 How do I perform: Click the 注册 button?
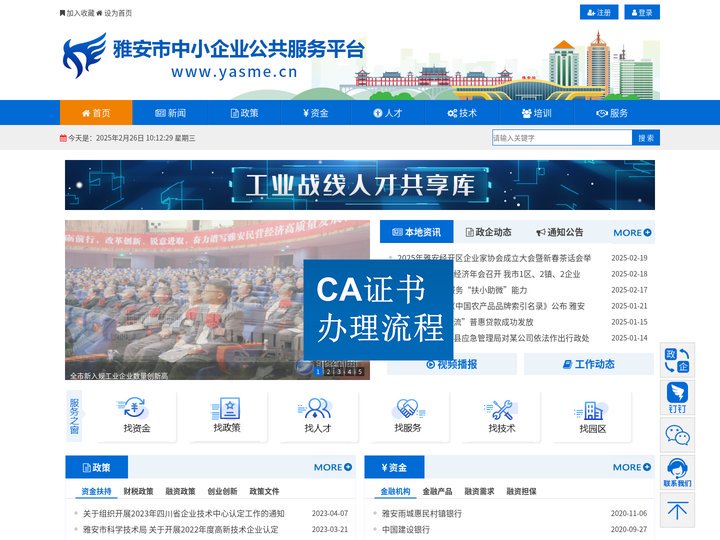point(599,12)
